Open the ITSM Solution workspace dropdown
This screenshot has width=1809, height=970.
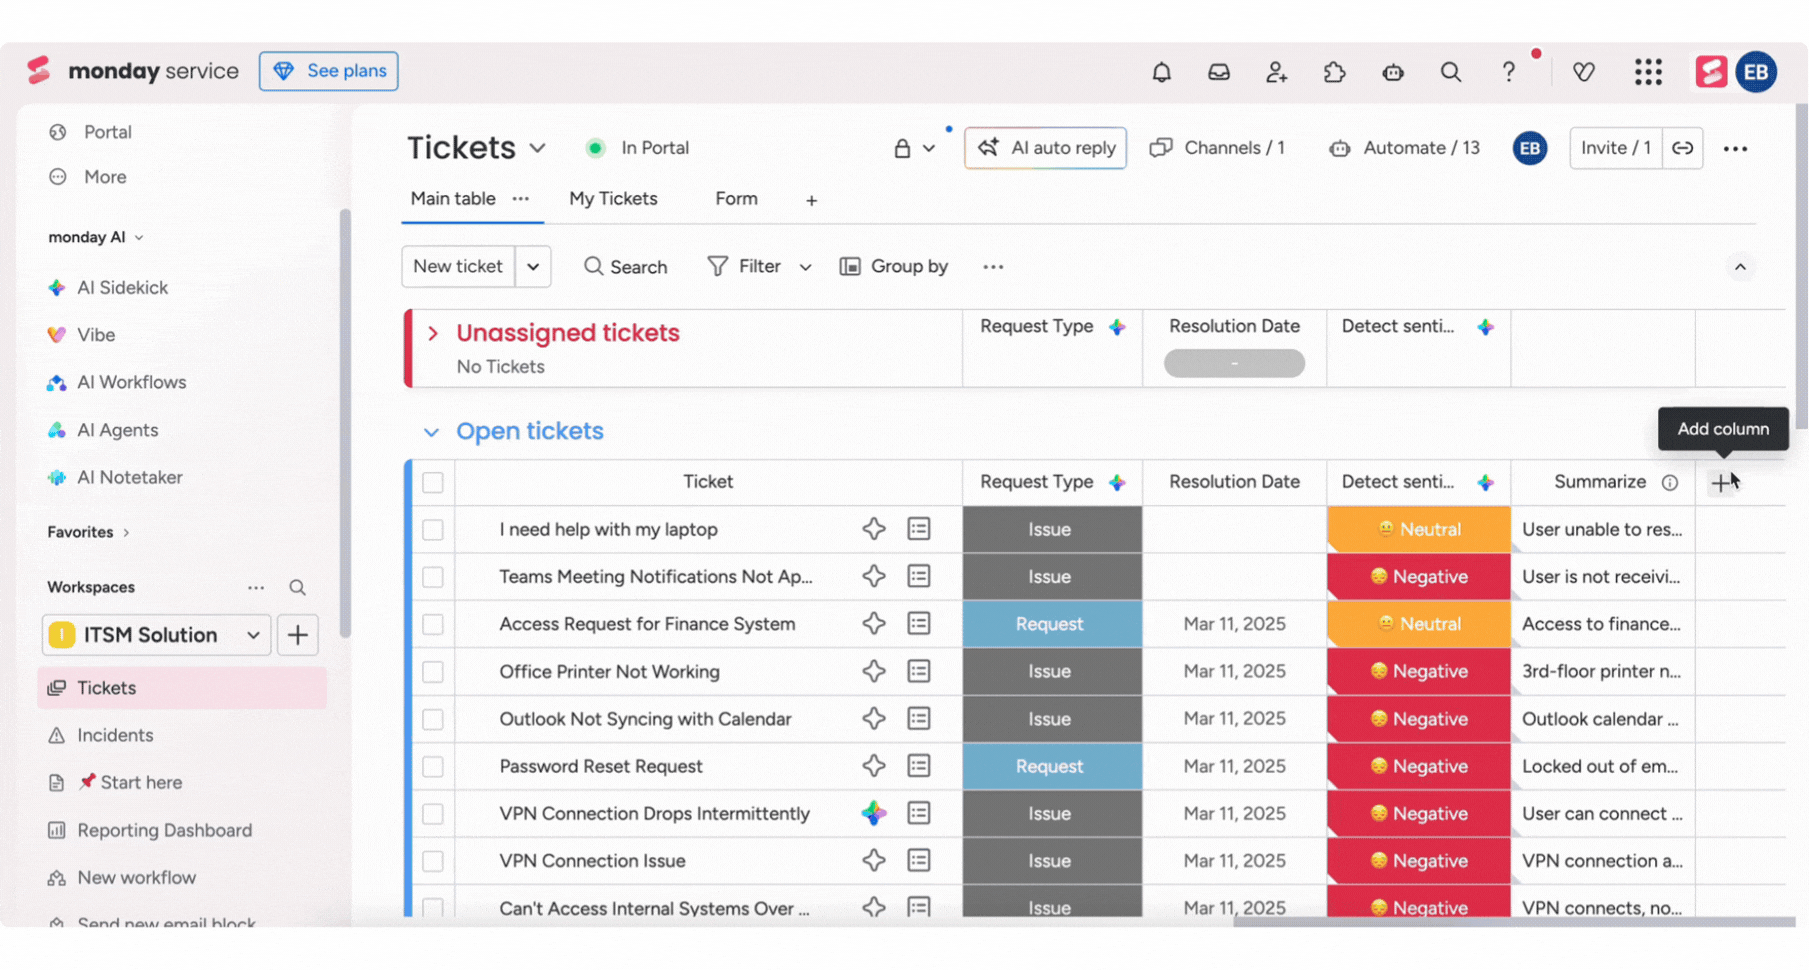157,635
